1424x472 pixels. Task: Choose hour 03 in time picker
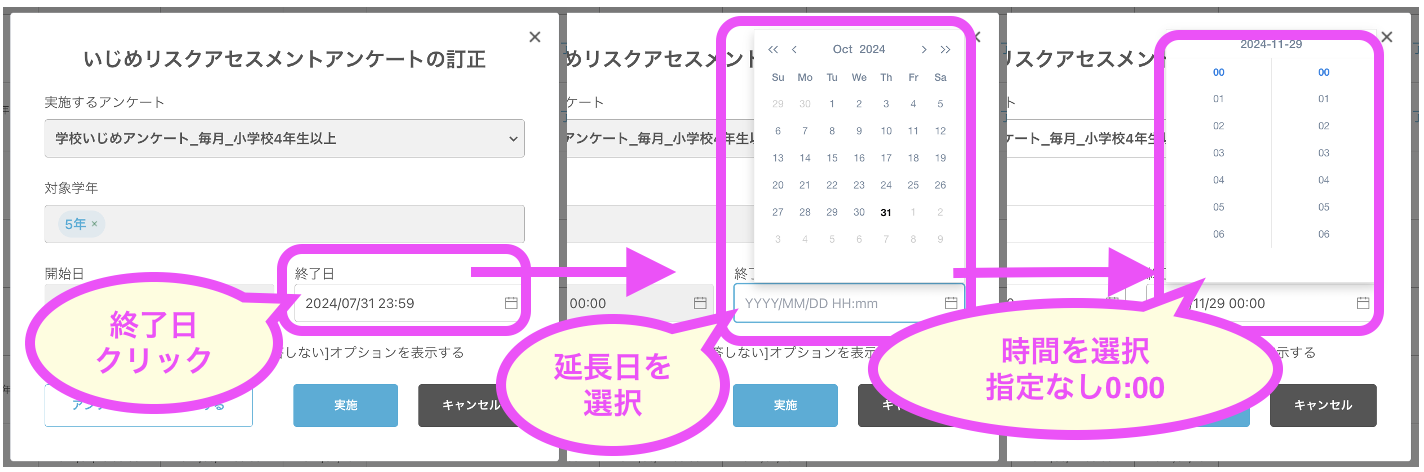(x=1218, y=153)
